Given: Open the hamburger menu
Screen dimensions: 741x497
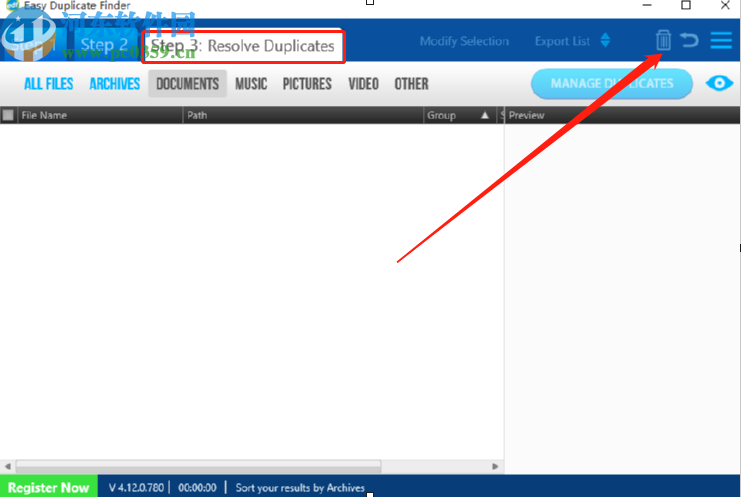Looking at the screenshot, I should (721, 40).
